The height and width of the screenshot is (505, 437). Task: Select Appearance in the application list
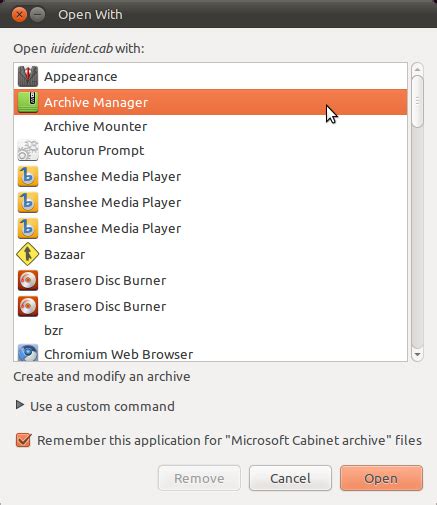[210, 76]
